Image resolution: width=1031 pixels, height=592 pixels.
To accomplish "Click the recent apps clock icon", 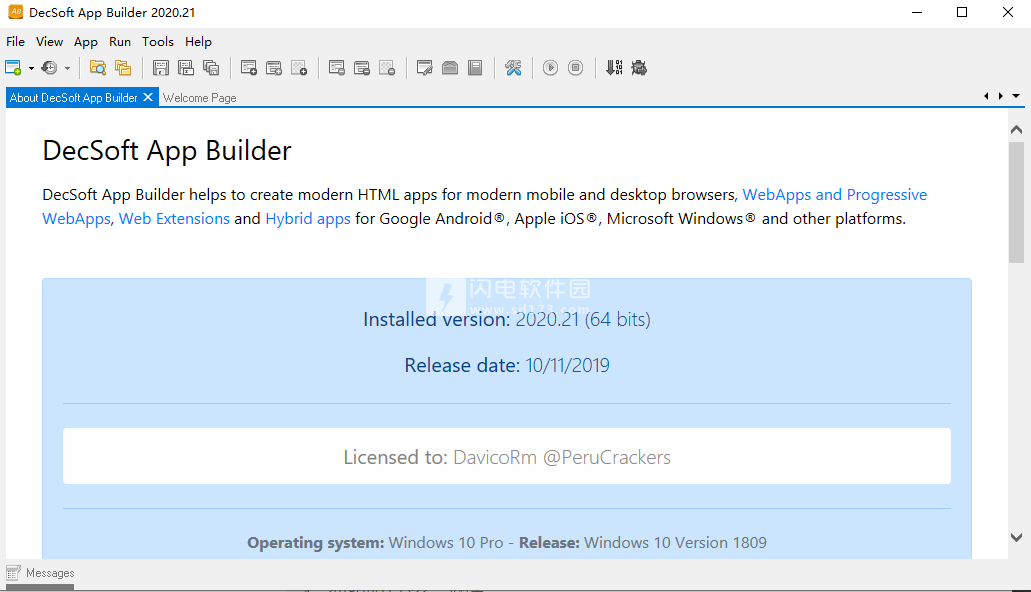I will tap(49, 68).
